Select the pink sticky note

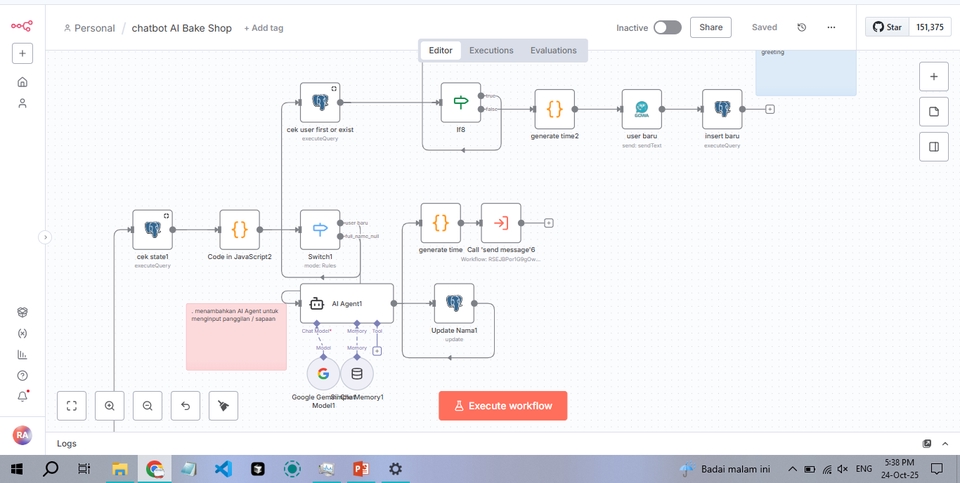click(236, 345)
